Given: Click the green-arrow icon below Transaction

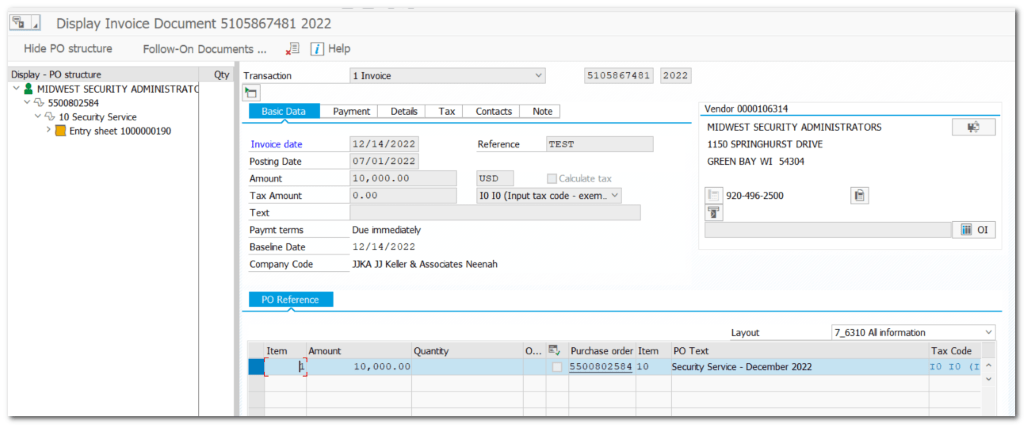Looking at the screenshot, I should (252, 92).
